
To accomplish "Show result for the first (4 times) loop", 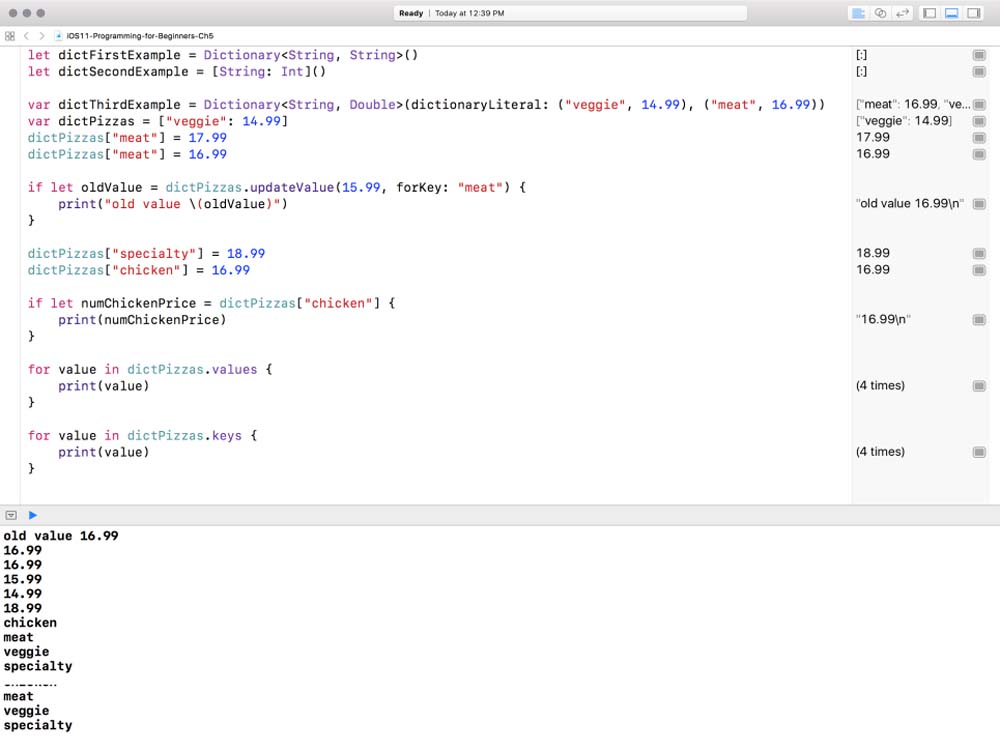I will (x=979, y=386).
